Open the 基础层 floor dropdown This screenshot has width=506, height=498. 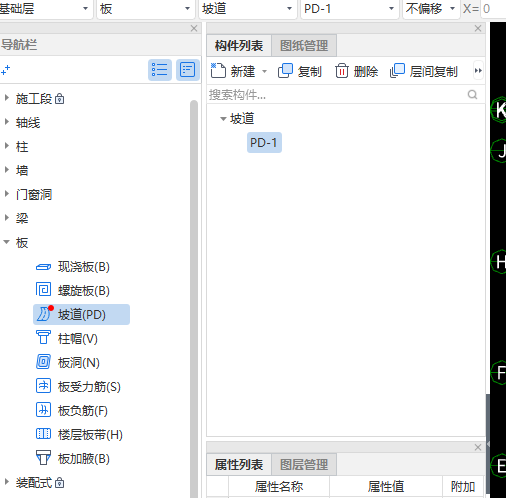[86, 9]
